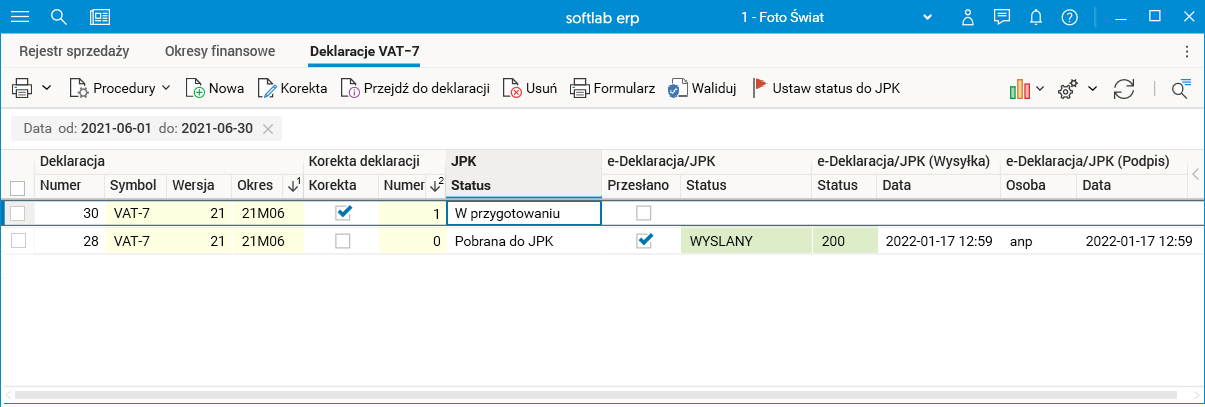Uncheck Korekta checkbox for declaration 30
The height and width of the screenshot is (407, 1205).
click(343, 212)
